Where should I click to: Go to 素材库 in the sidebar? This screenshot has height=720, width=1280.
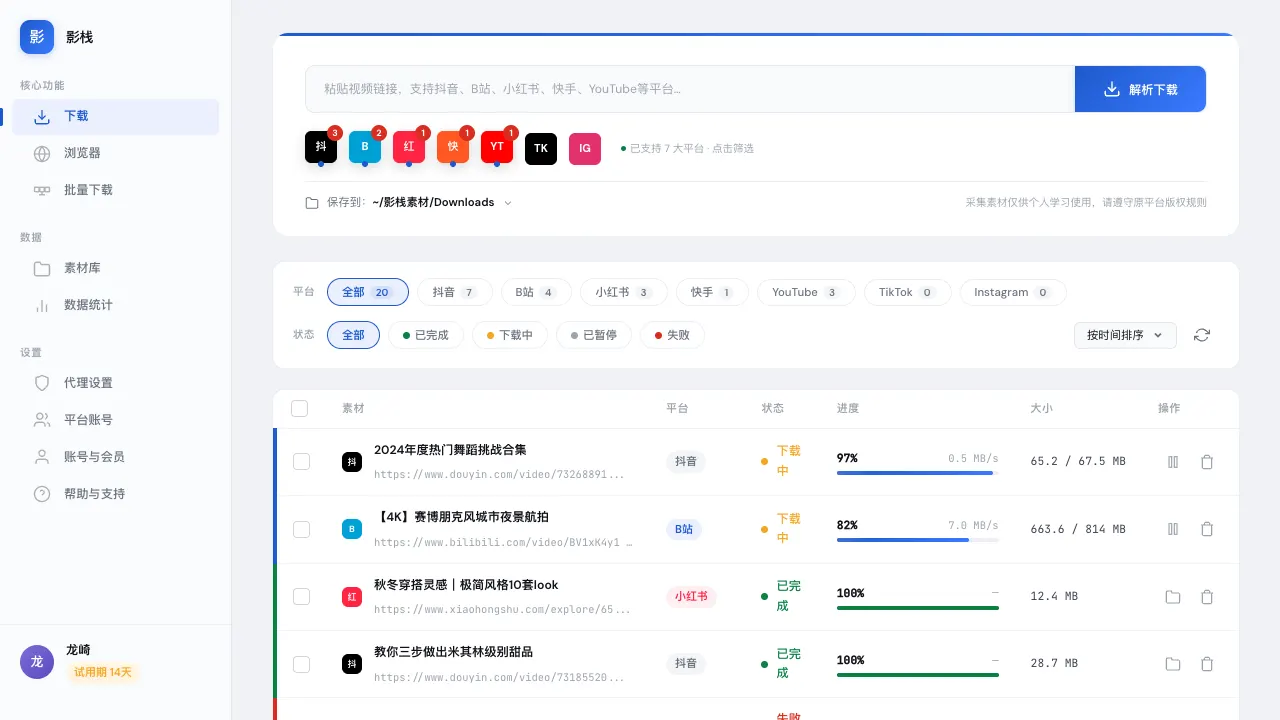coord(115,268)
